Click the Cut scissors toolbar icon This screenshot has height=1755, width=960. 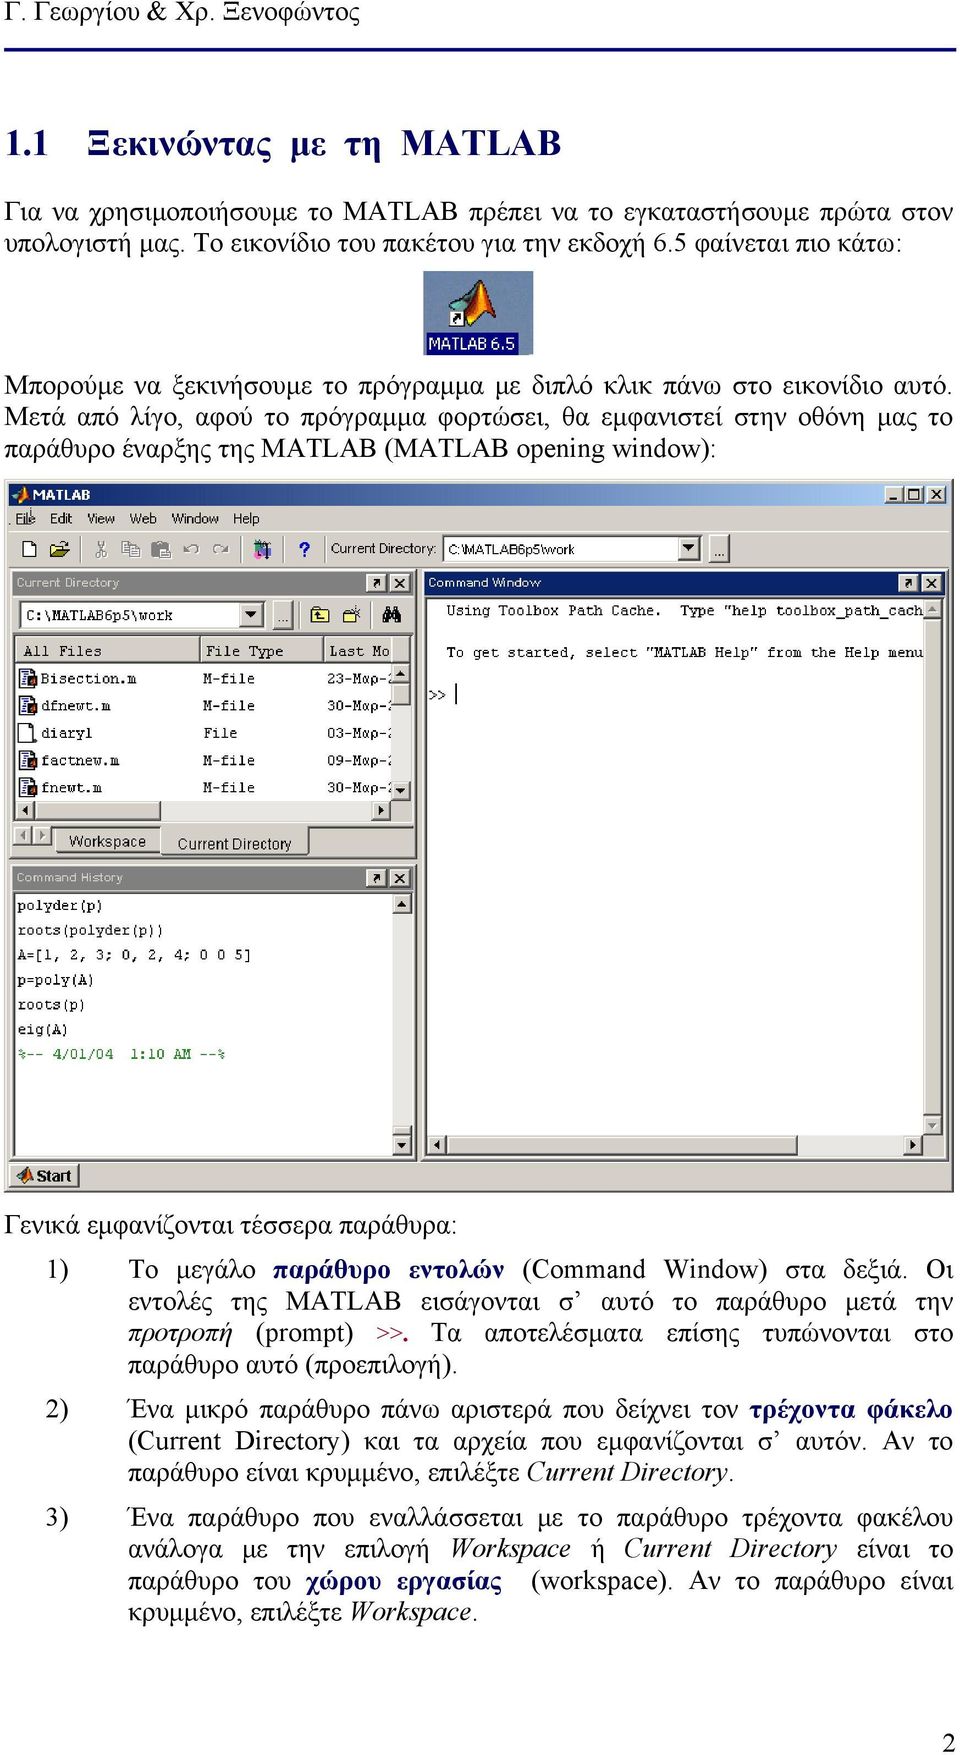coord(100,548)
